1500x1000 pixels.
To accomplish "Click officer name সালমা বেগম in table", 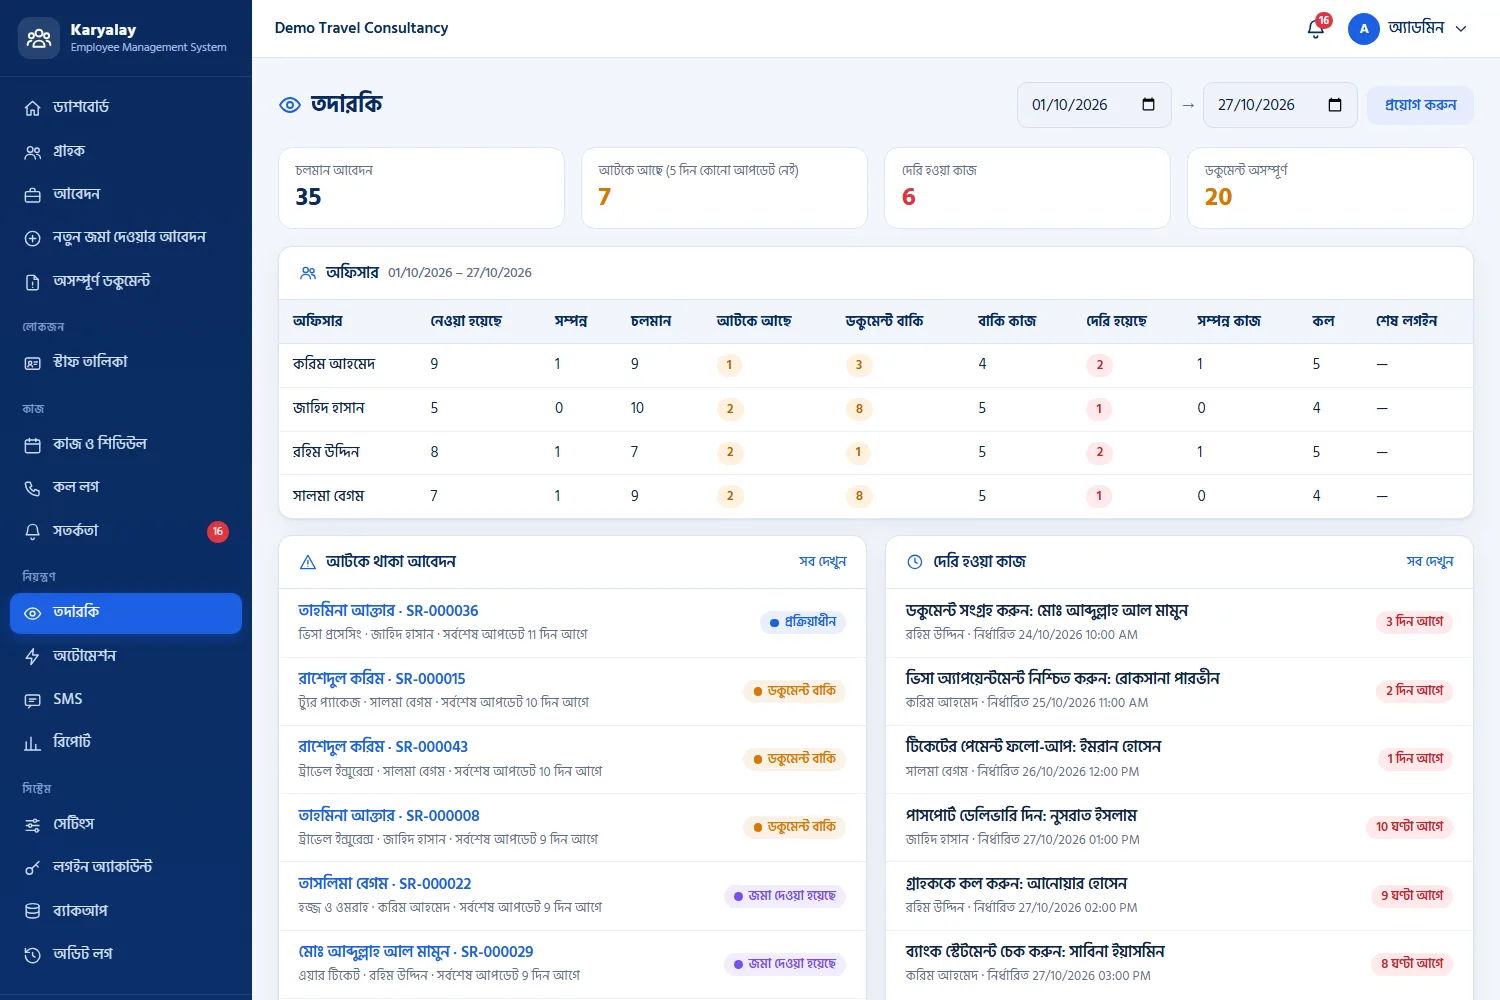I will click(328, 496).
